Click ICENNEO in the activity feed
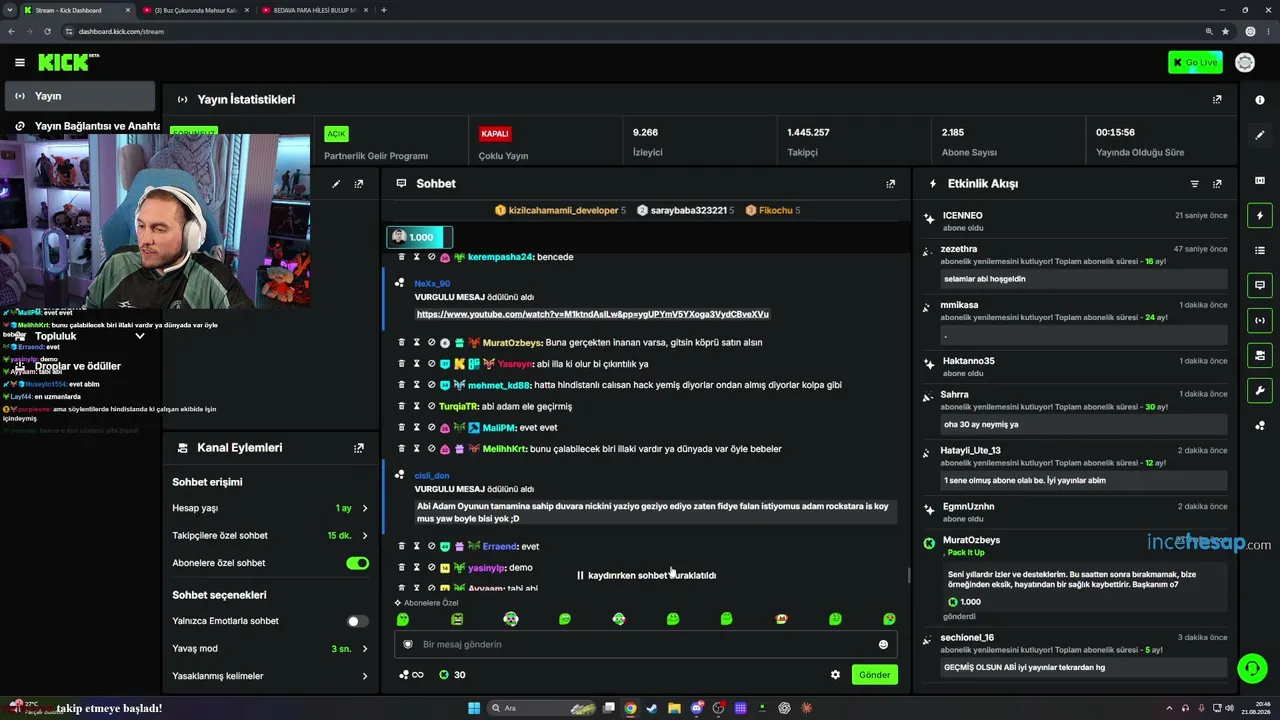Viewport: 1280px width, 720px height. pos(962,216)
